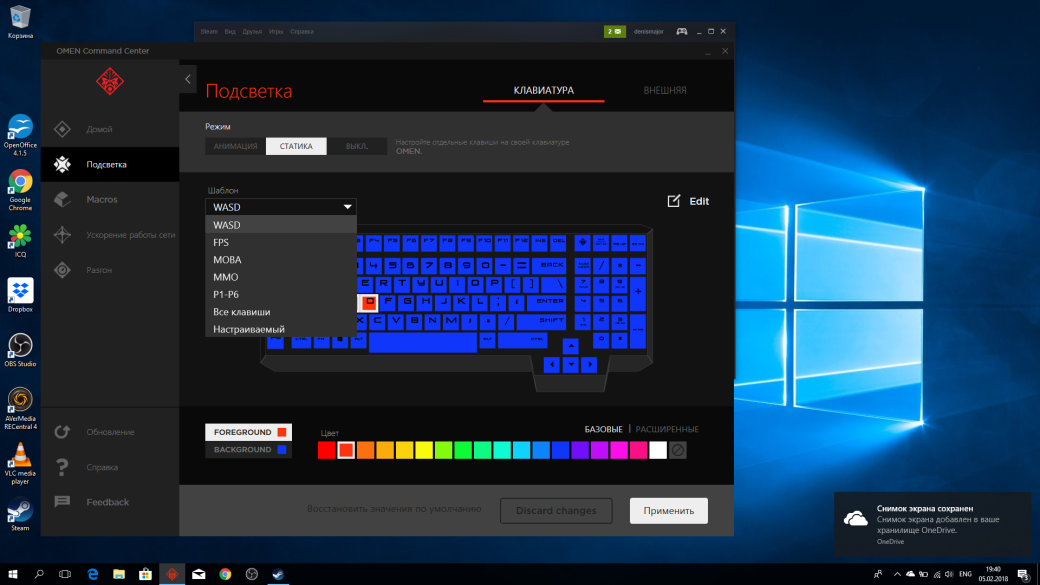
Task: Click the Справка question mark icon
Action: coord(62,467)
